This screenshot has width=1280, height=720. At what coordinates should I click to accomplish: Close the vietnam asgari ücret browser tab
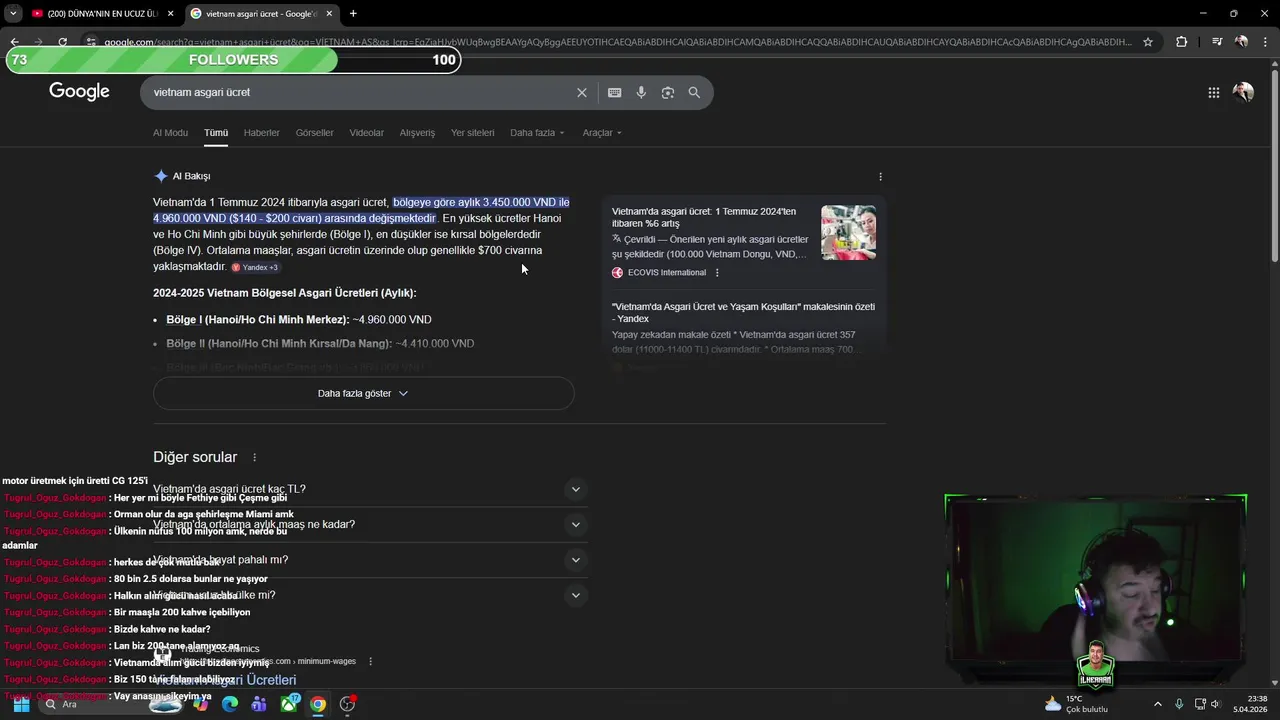[329, 13]
